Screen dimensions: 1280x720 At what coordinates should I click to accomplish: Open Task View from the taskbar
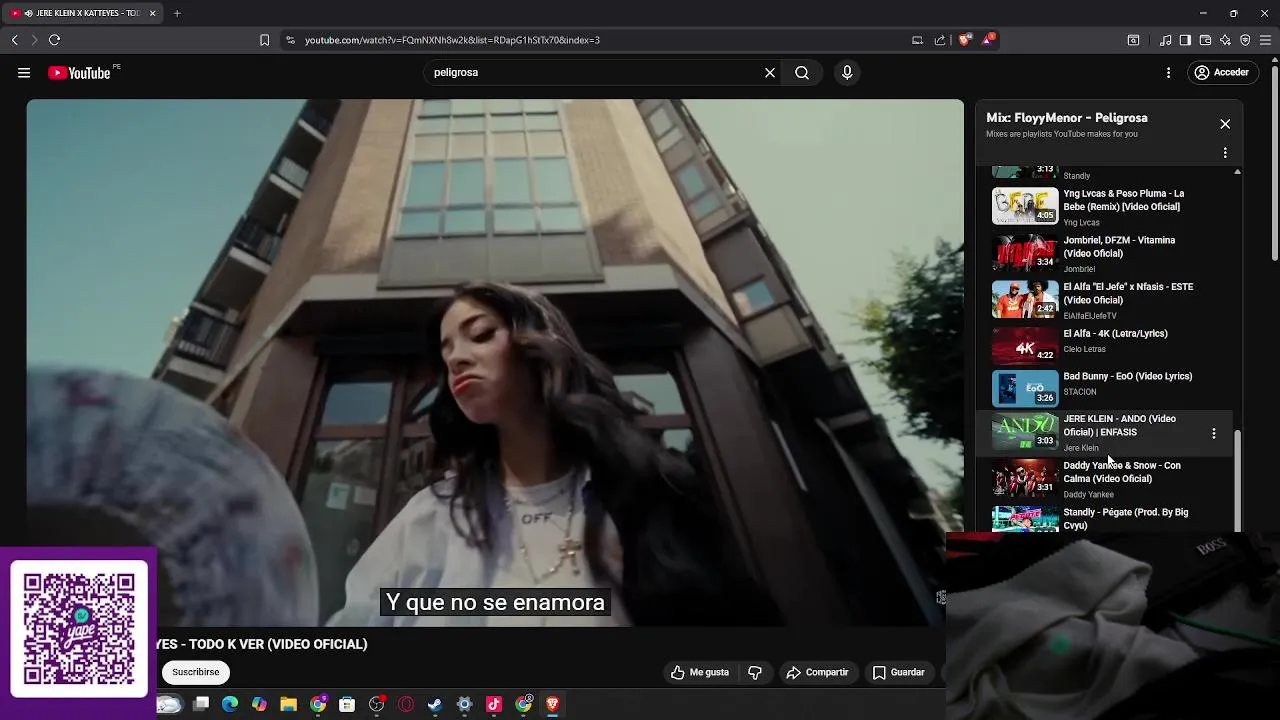(x=201, y=704)
